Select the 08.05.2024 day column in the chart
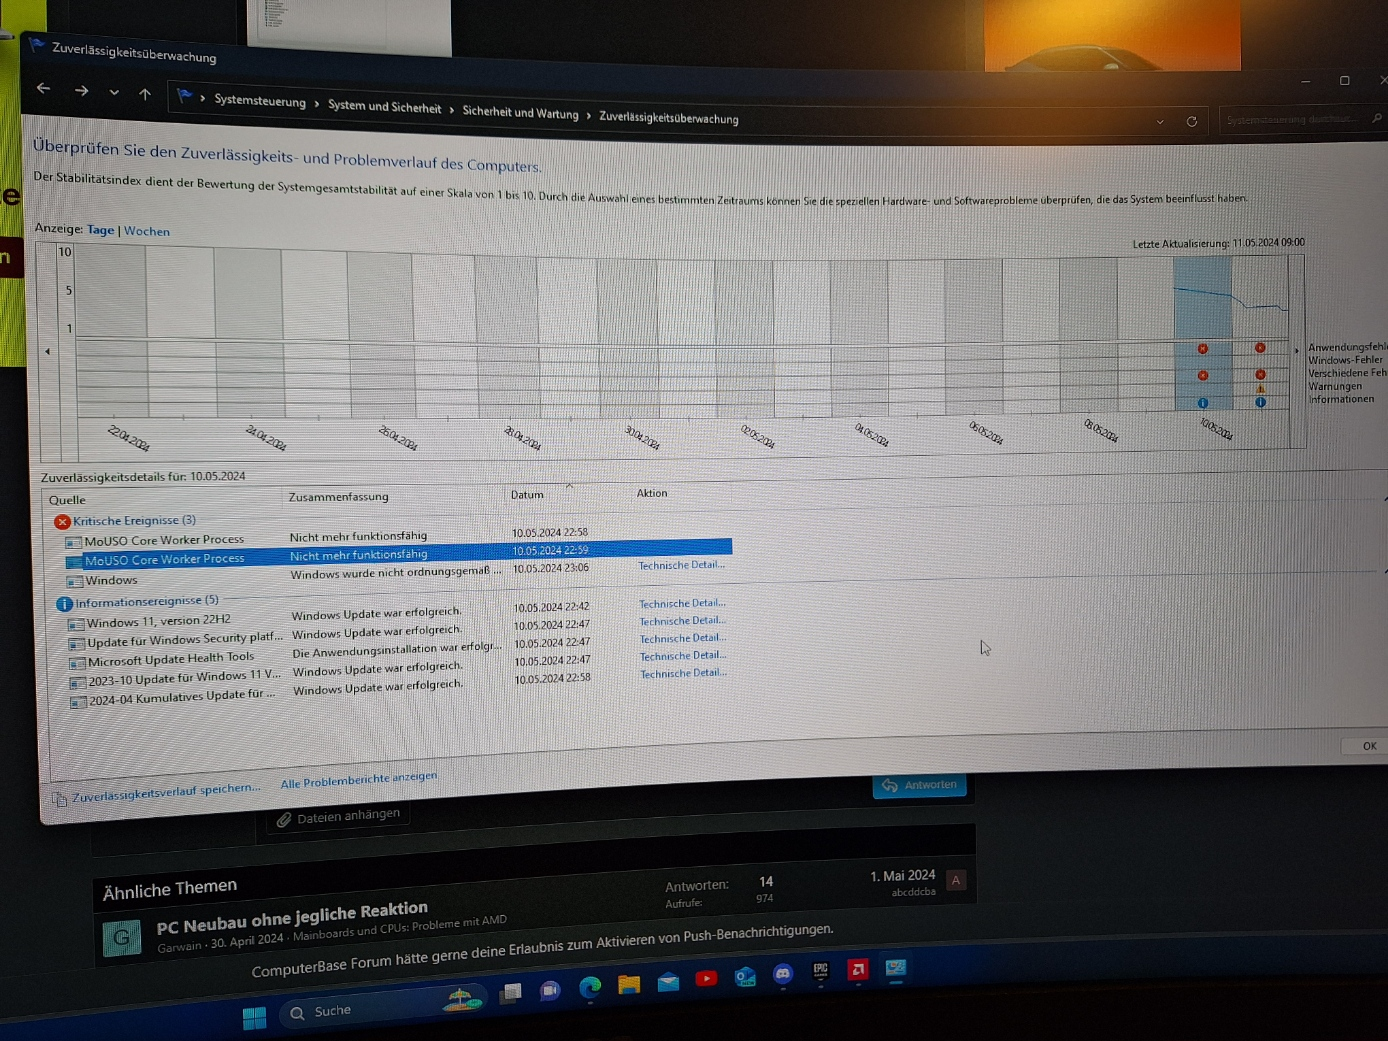This screenshot has height=1041, width=1388. [1088, 334]
